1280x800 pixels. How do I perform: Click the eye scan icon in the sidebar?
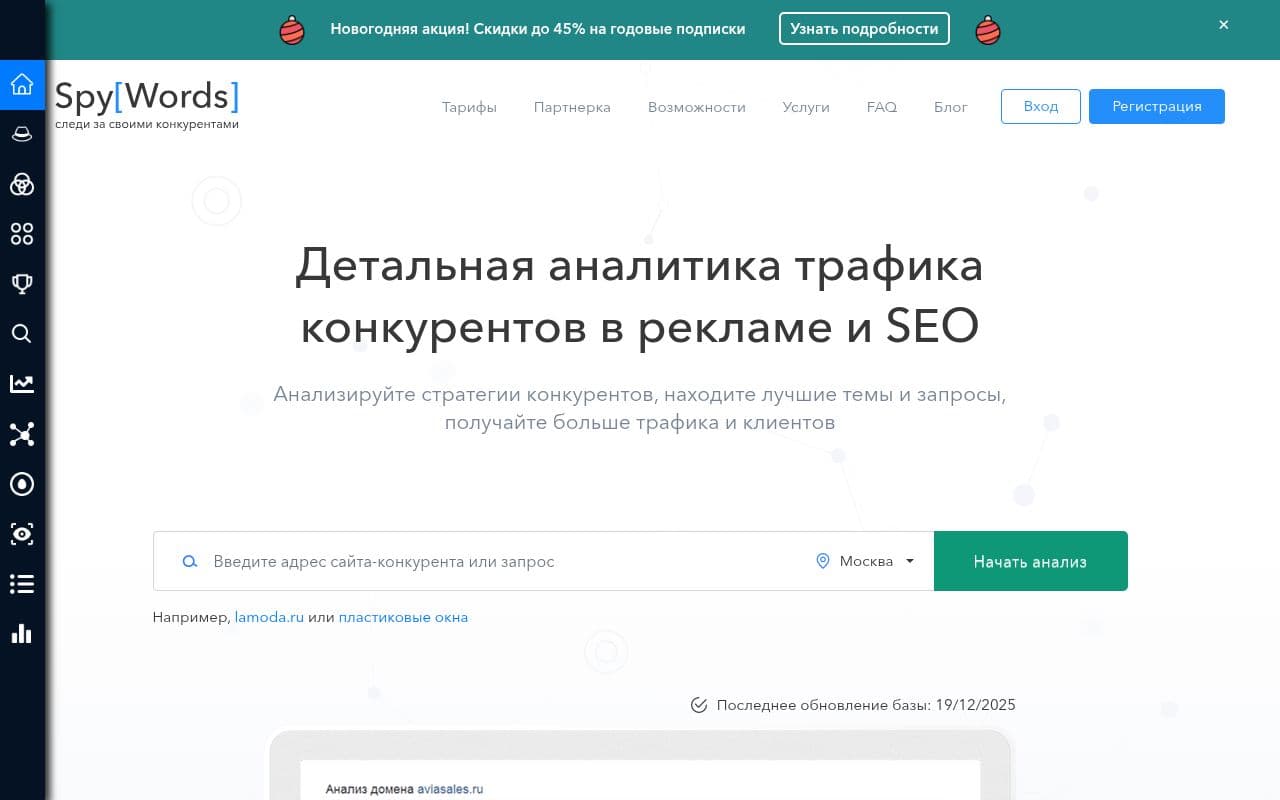(22, 534)
